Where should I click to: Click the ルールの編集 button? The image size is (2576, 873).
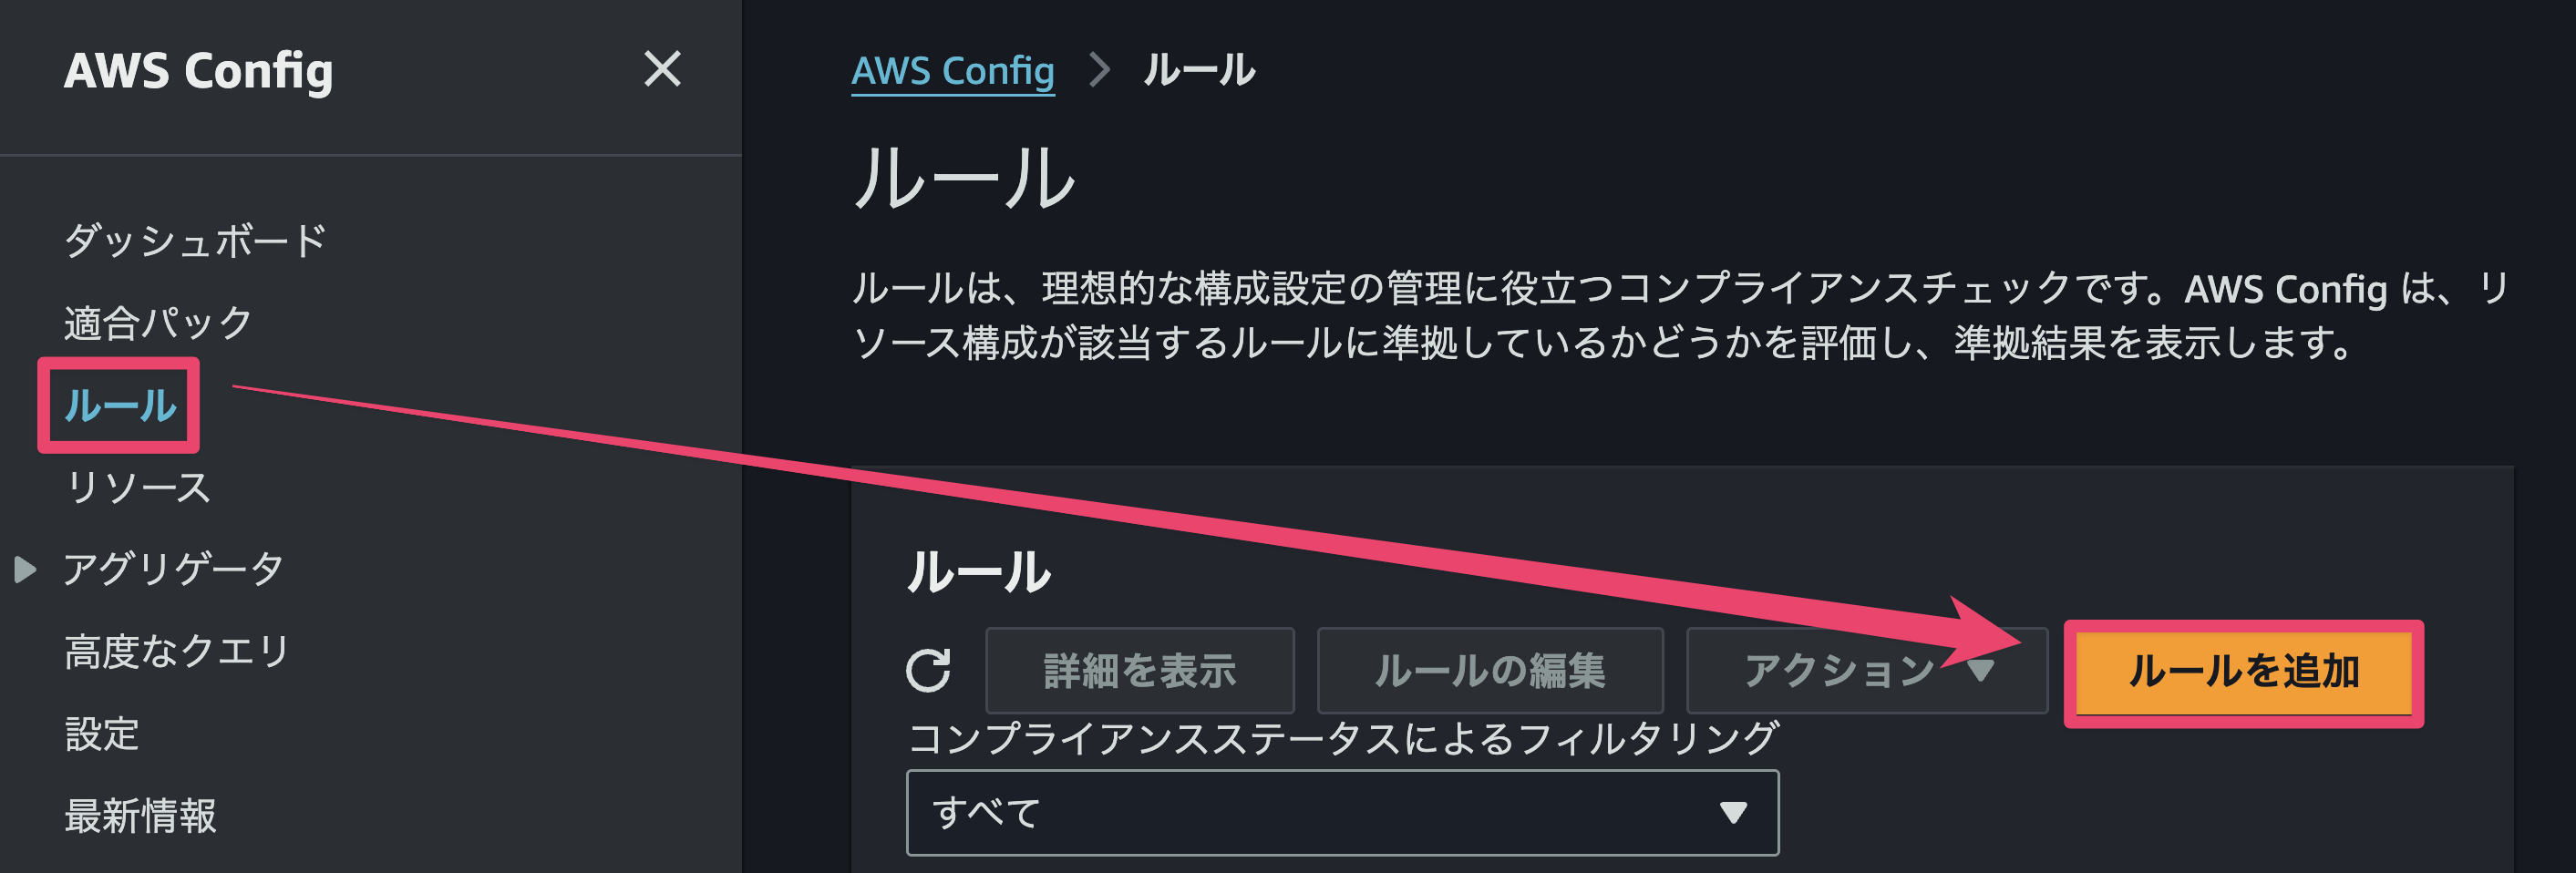click(1489, 670)
